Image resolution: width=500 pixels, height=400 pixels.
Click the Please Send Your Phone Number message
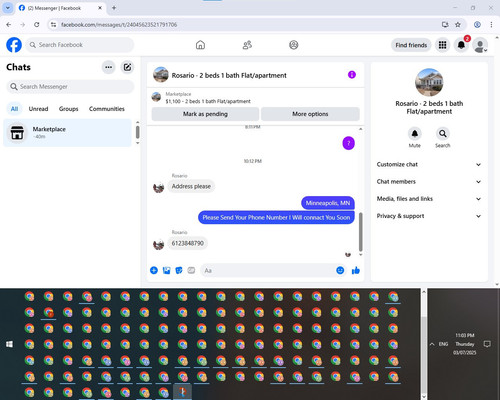click(x=276, y=218)
